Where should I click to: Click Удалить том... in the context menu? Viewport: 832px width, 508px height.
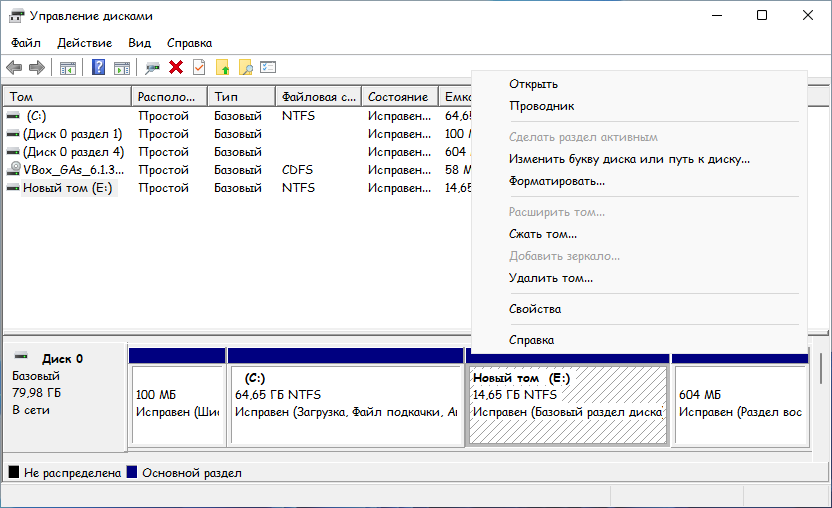550,278
